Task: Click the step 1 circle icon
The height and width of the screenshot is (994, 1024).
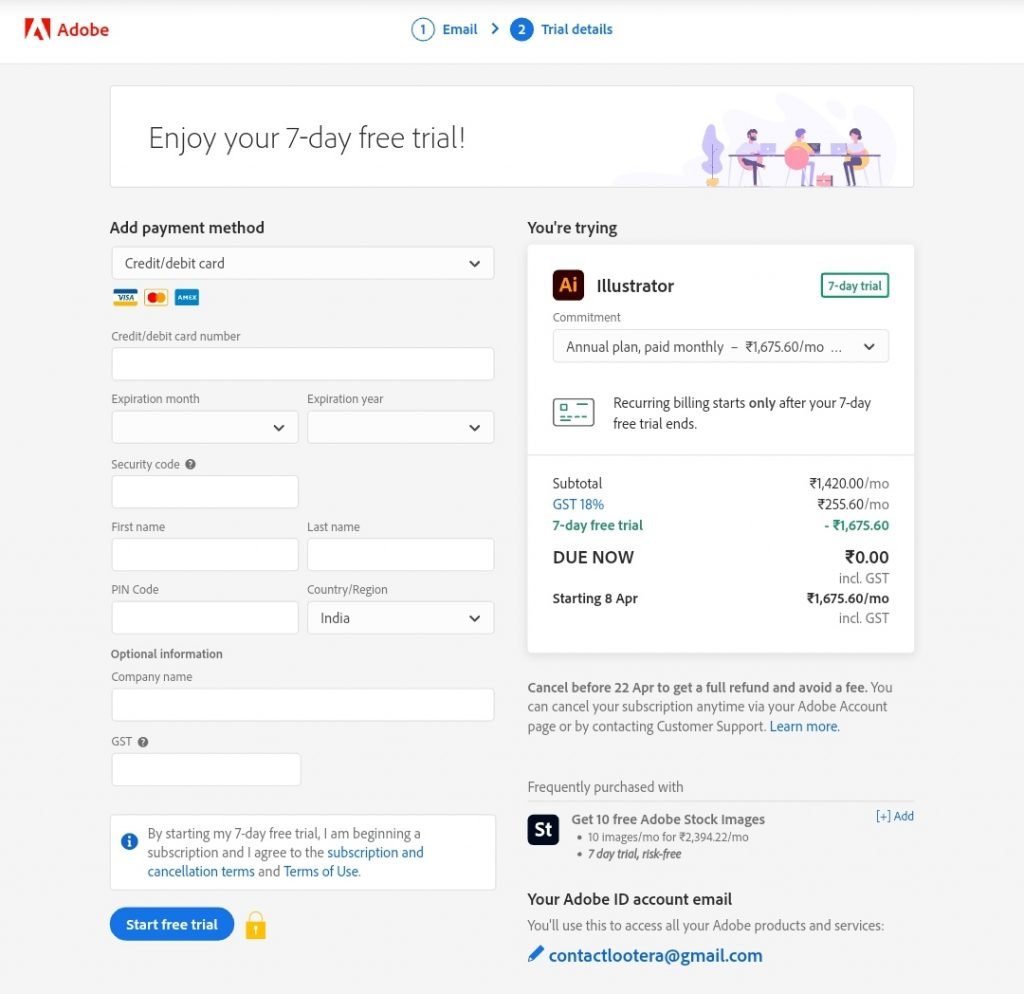Action: tap(423, 29)
